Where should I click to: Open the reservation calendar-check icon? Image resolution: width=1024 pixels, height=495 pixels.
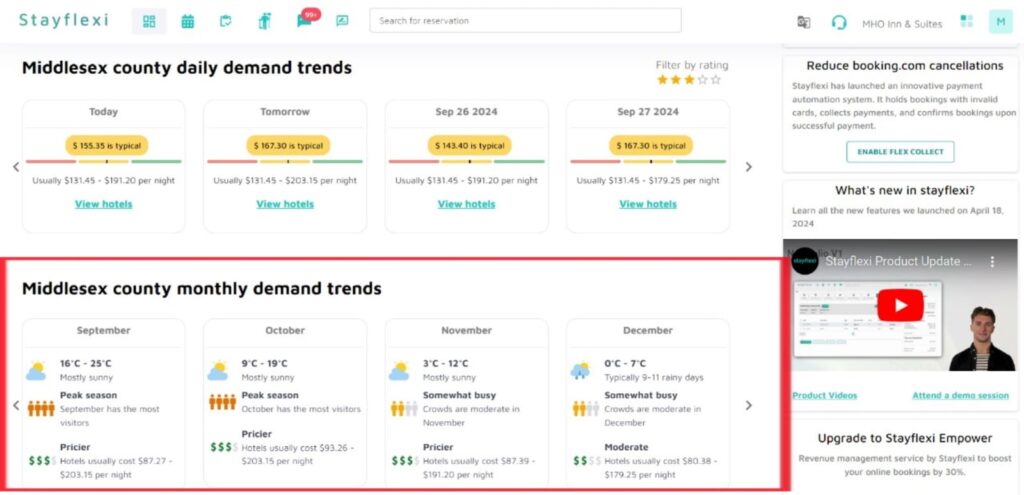[225, 21]
